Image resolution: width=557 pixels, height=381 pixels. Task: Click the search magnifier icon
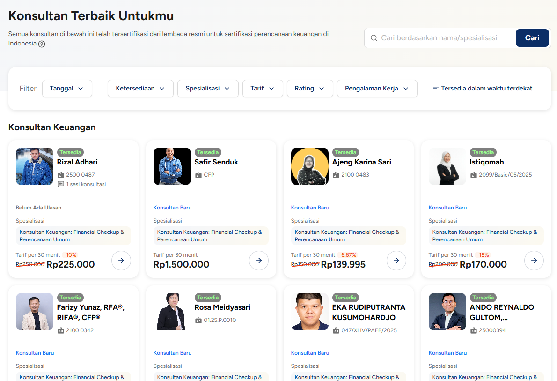click(374, 38)
